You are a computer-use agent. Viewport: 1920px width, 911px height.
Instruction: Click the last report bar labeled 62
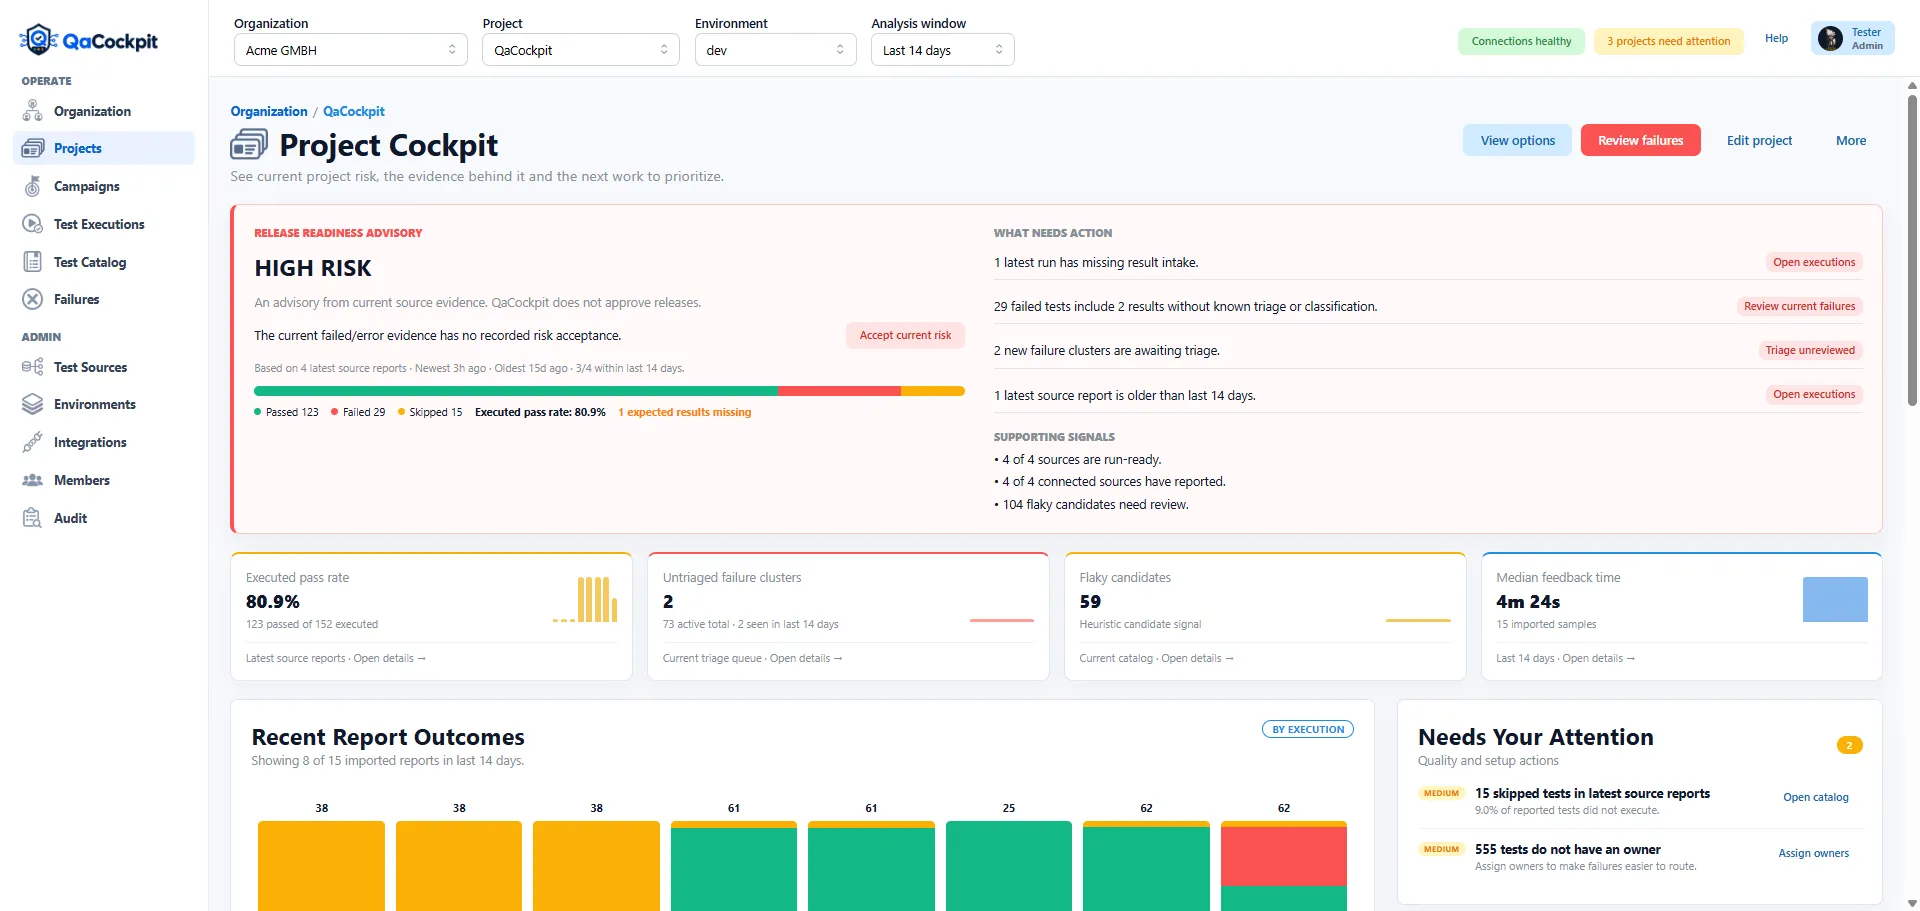1283,866
